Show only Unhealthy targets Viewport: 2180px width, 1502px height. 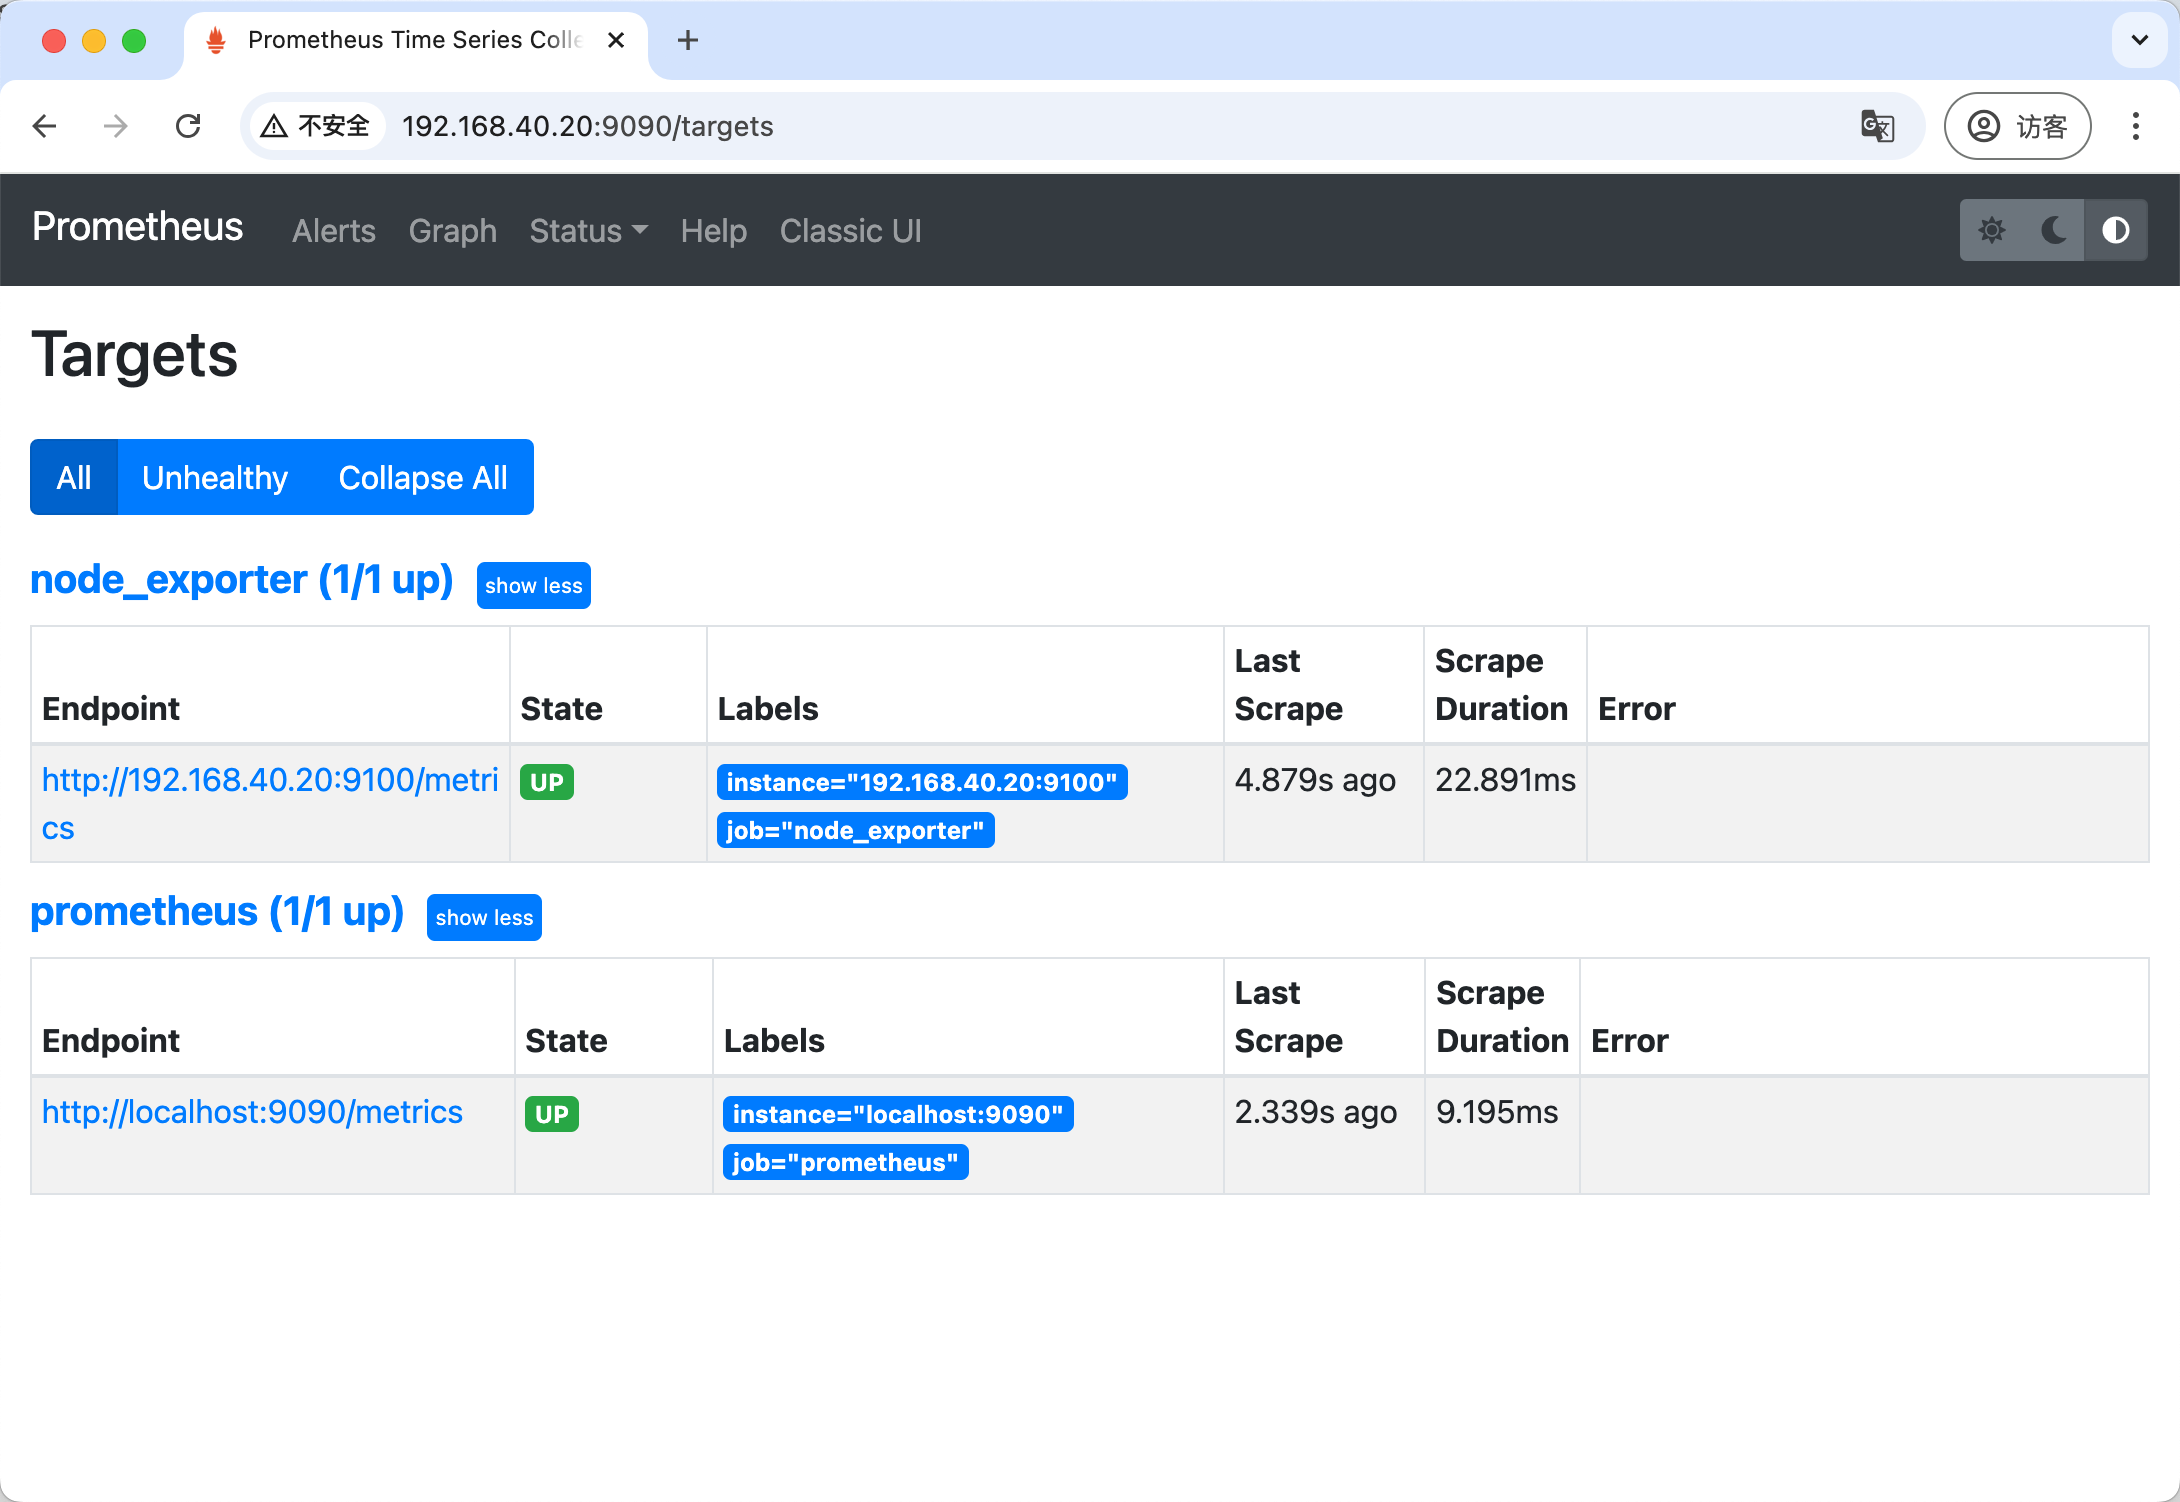click(215, 477)
